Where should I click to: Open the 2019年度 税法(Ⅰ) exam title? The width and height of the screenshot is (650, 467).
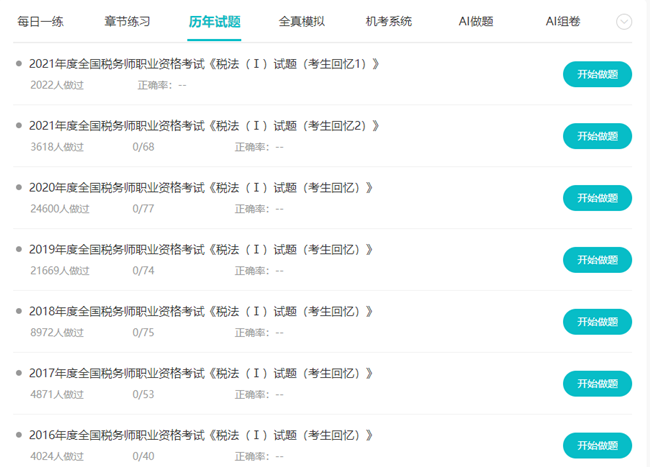click(x=201, y=250)
